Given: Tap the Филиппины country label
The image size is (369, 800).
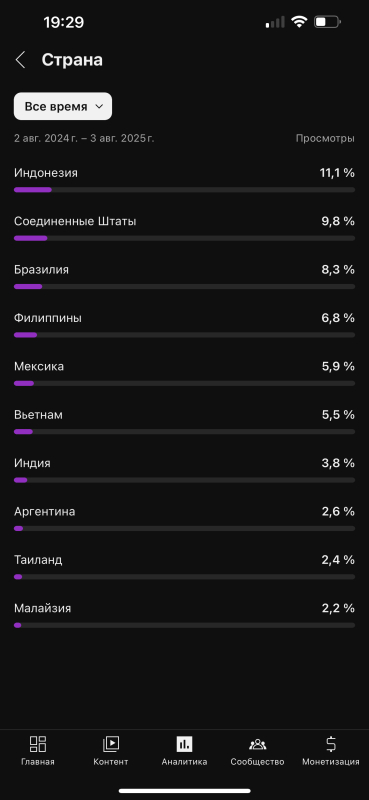Looking at the screenshot, I should 47,318.
